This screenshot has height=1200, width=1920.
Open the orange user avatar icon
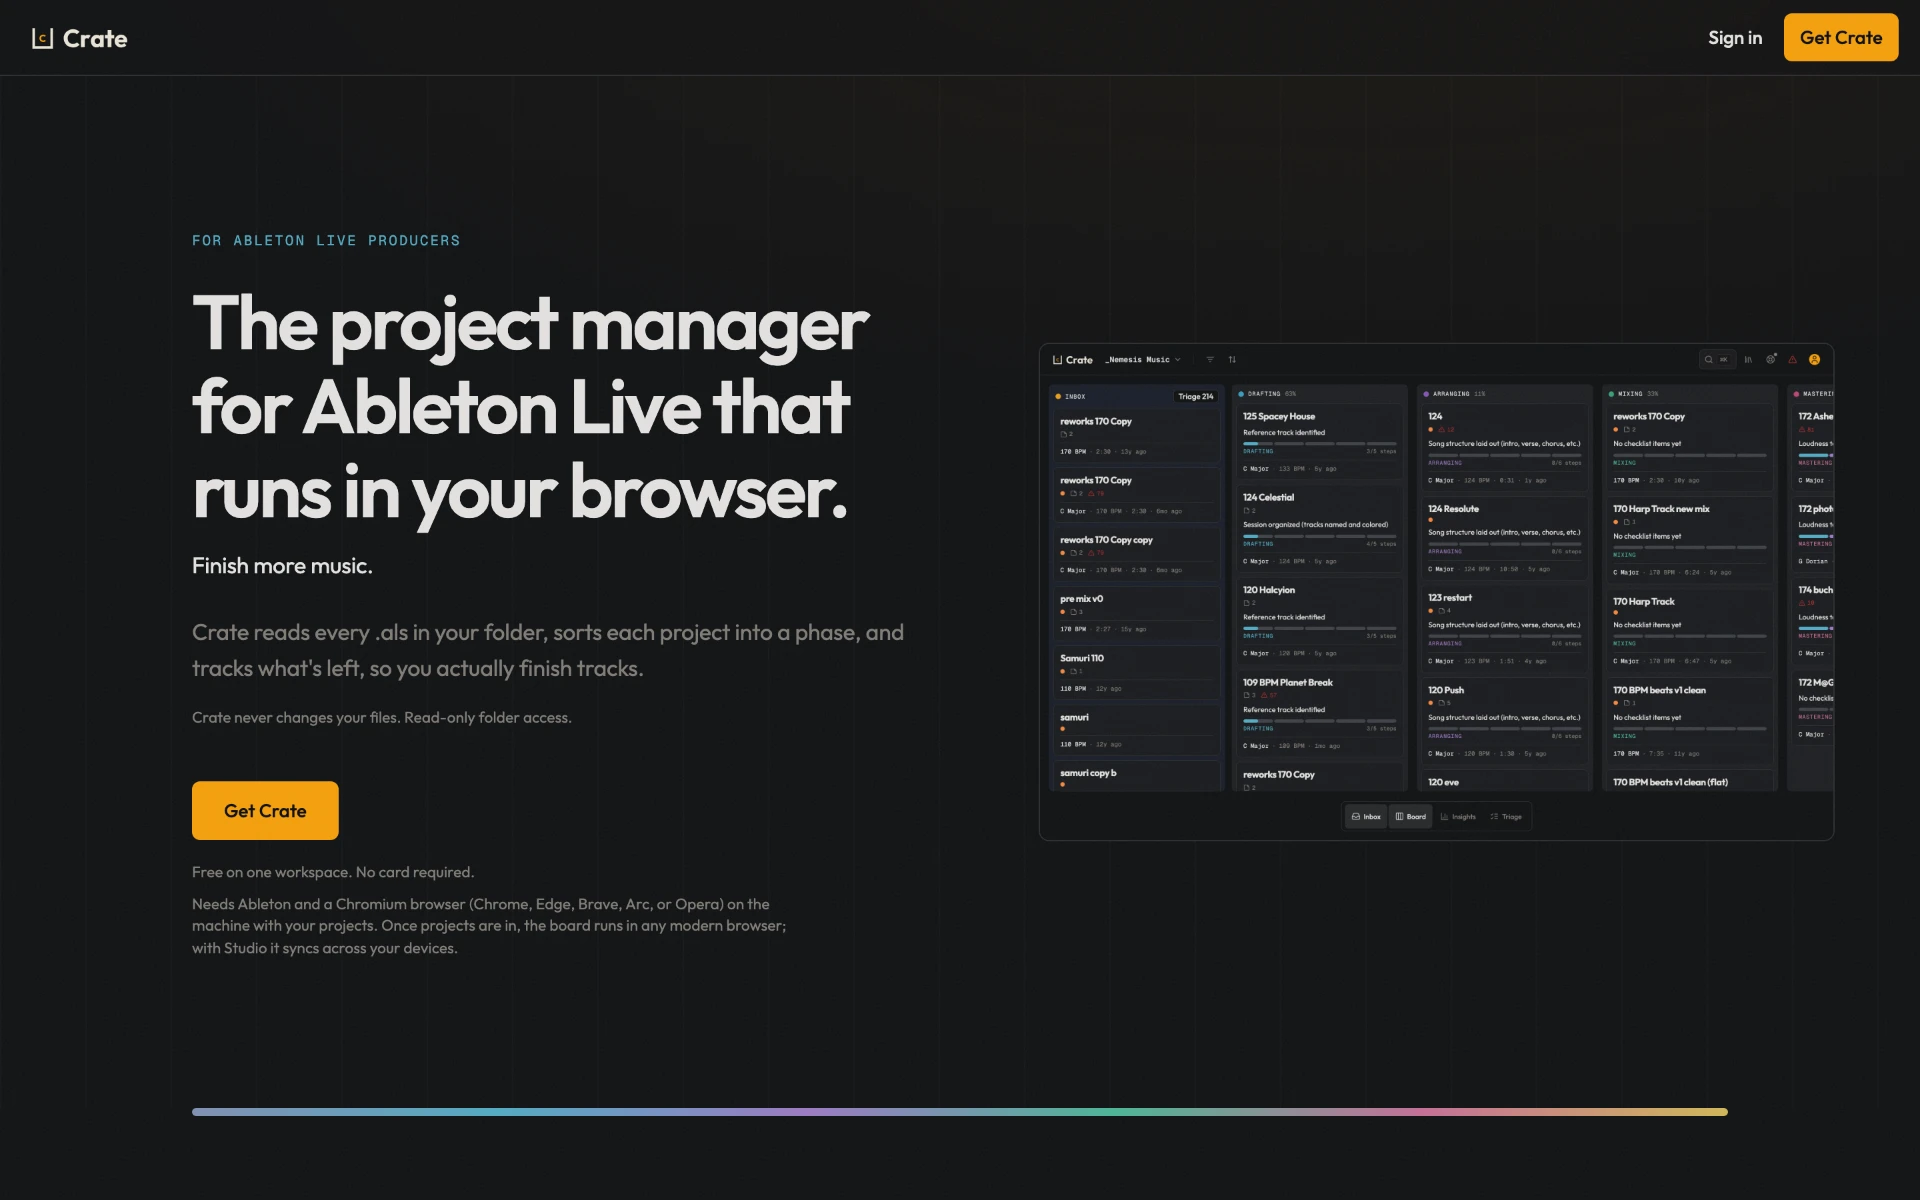[x=1814, y=360]
